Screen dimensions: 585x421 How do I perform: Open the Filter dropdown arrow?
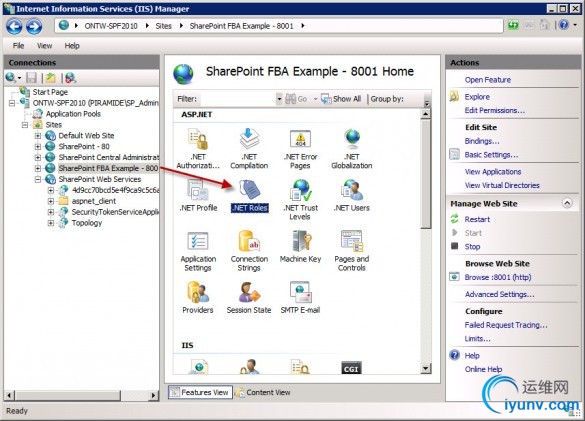pos(279,99)
